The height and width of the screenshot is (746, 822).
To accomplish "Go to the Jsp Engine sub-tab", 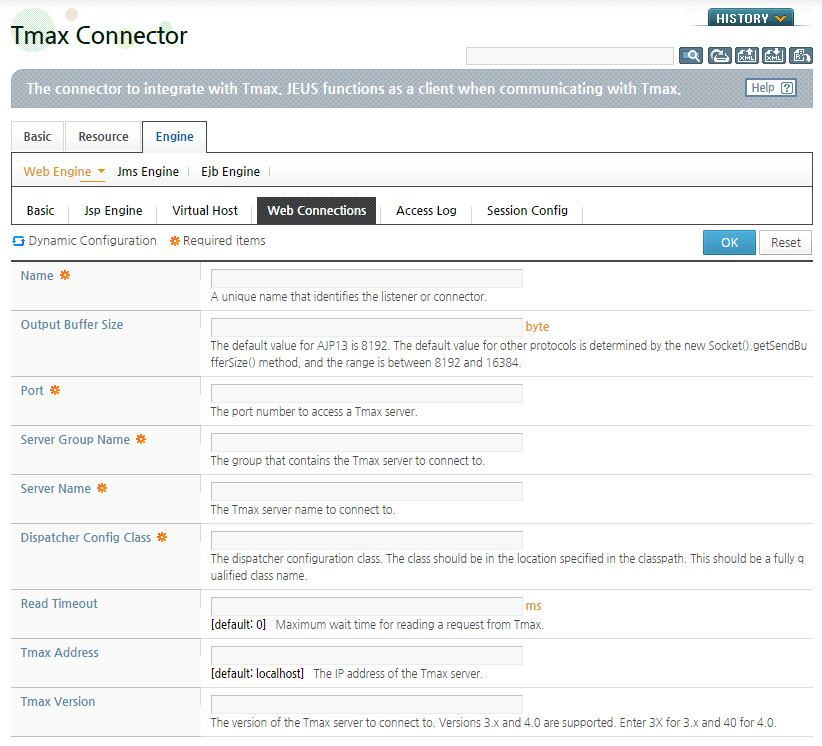I will 113,210.
